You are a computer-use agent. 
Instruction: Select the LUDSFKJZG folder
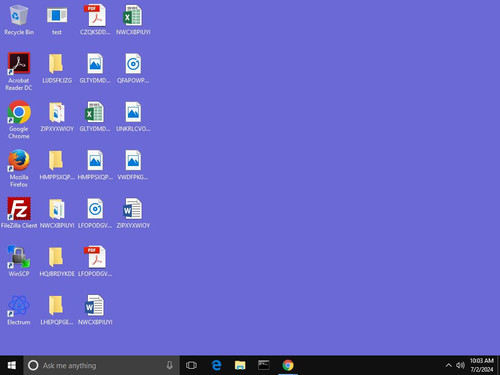tap(57, 68)
